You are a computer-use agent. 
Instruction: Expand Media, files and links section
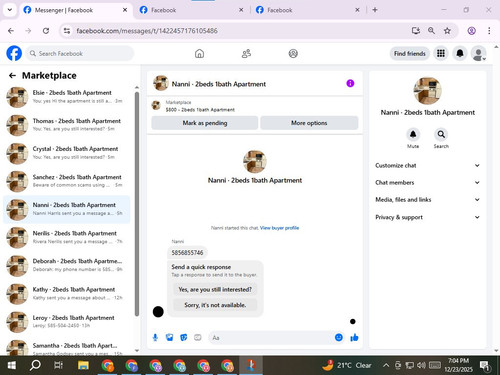coord(427,199)
